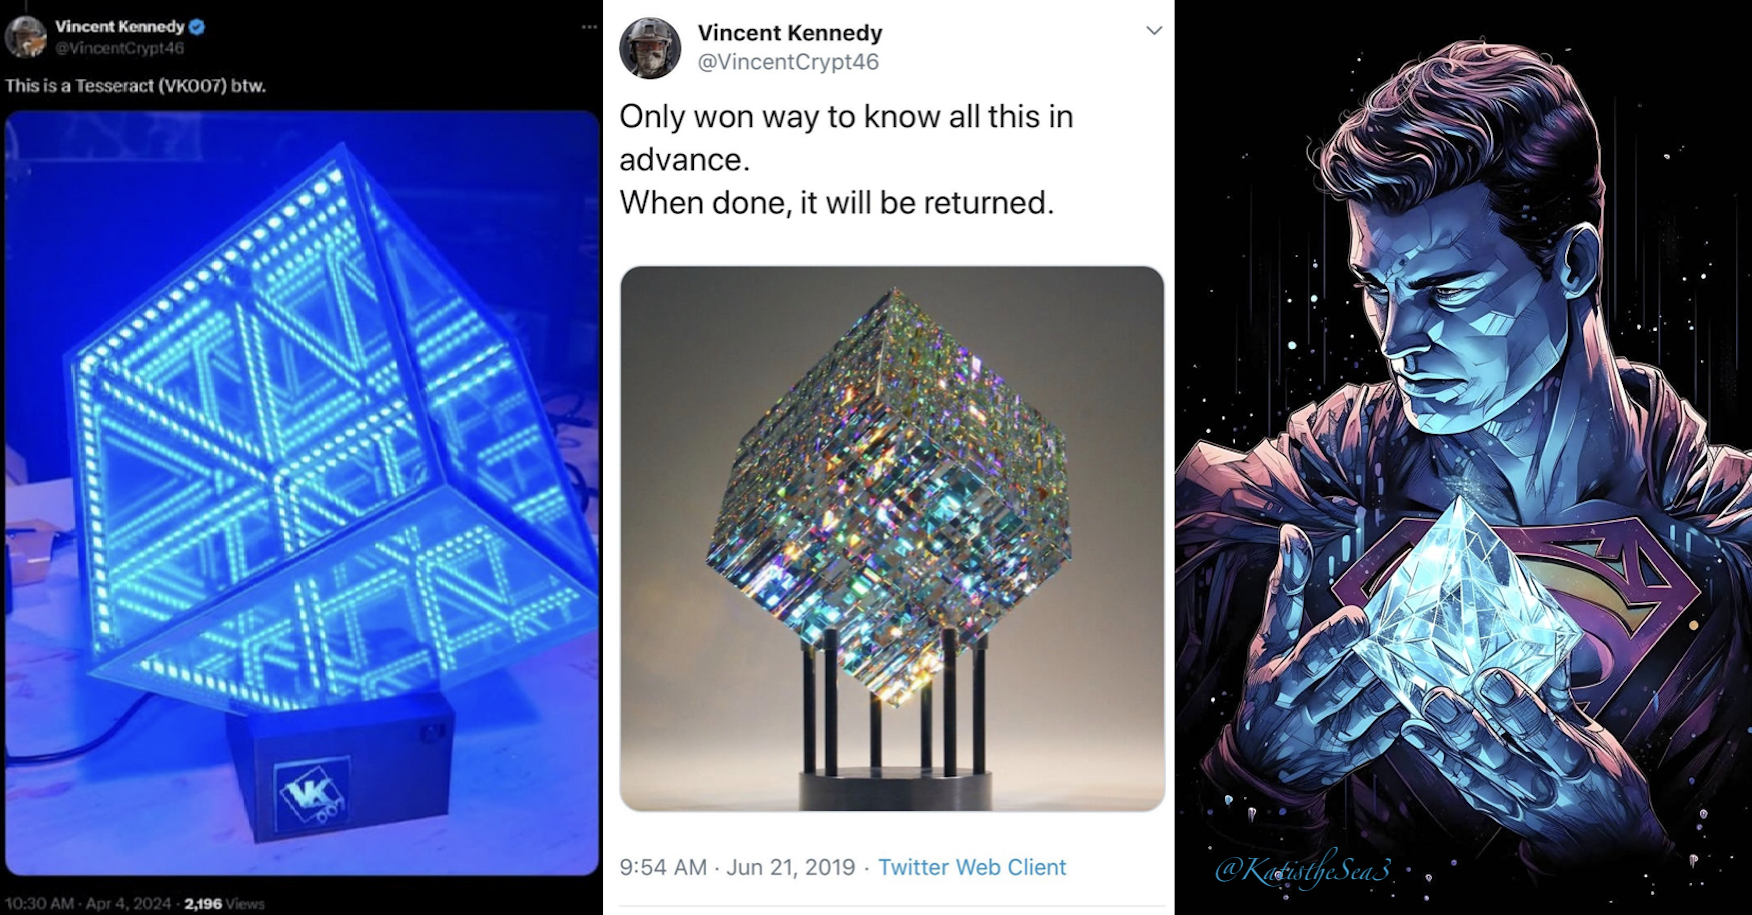Viewport: 1752px width, 915px height.
Task: Open the three-dot menu on the Tesseract tweet
Action: click(589, 27)
